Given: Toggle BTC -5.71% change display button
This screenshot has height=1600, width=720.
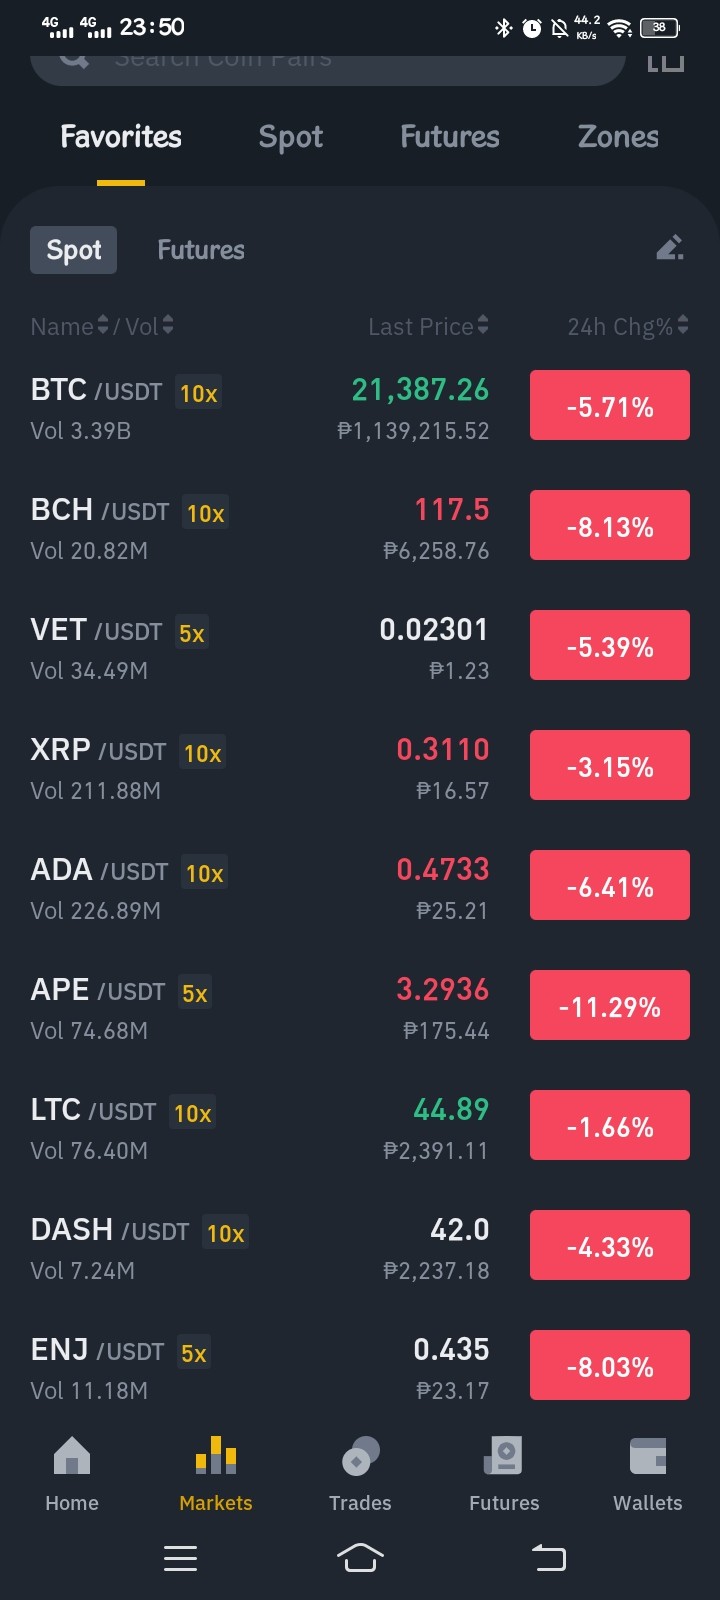Looking at the screenshot, I should 610,405.
